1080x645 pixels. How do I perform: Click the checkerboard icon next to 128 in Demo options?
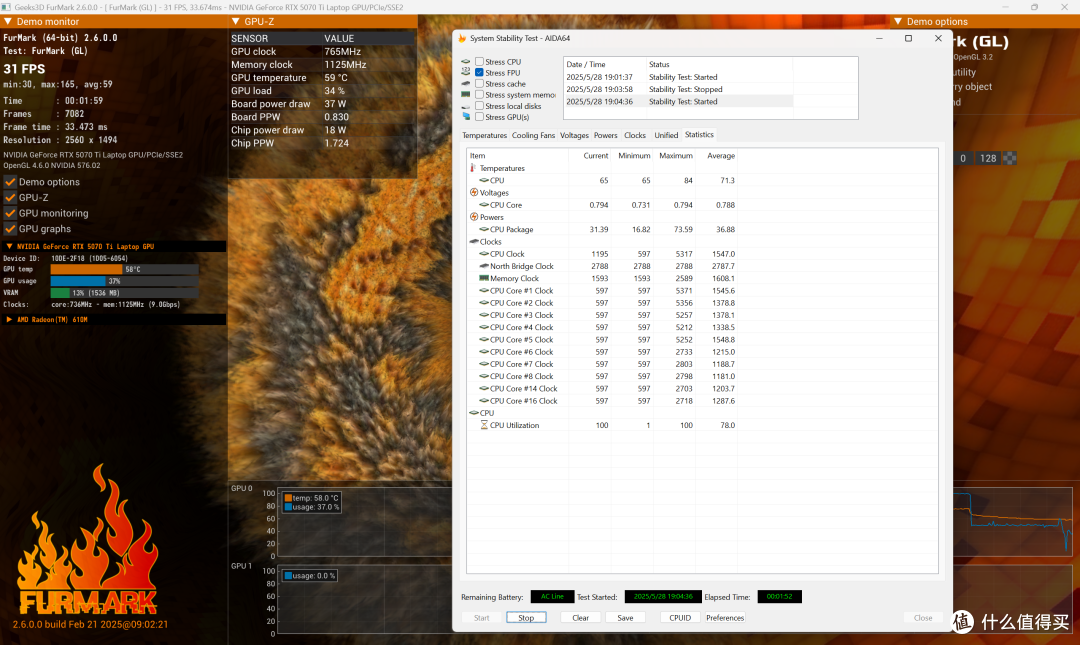[1009, 158]
